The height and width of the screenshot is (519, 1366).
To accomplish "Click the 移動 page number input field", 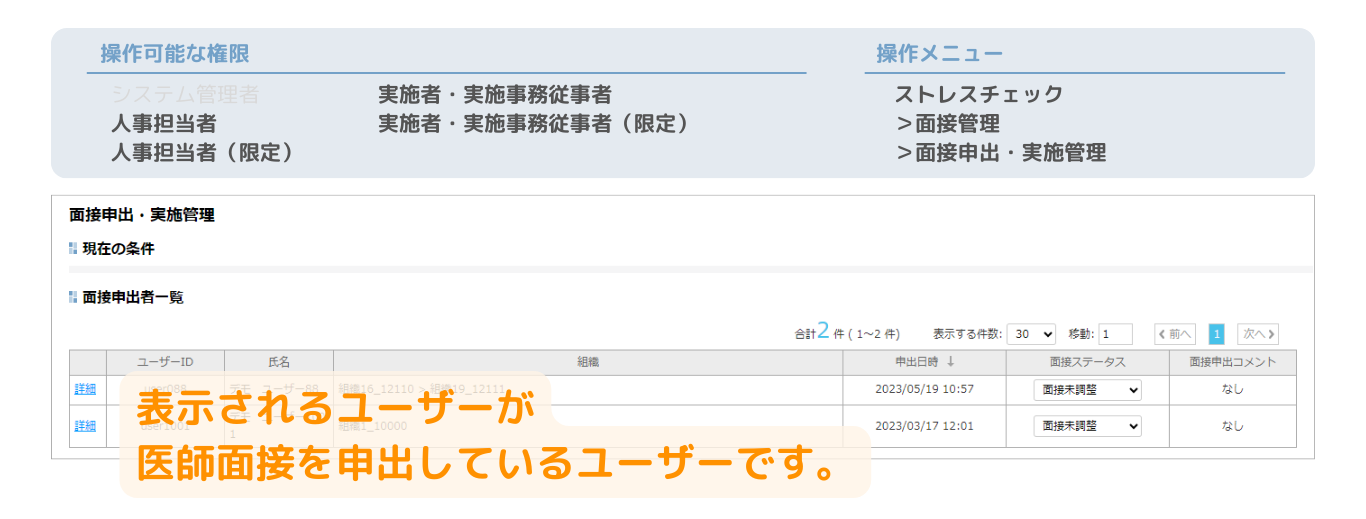I will [1115, 335].
